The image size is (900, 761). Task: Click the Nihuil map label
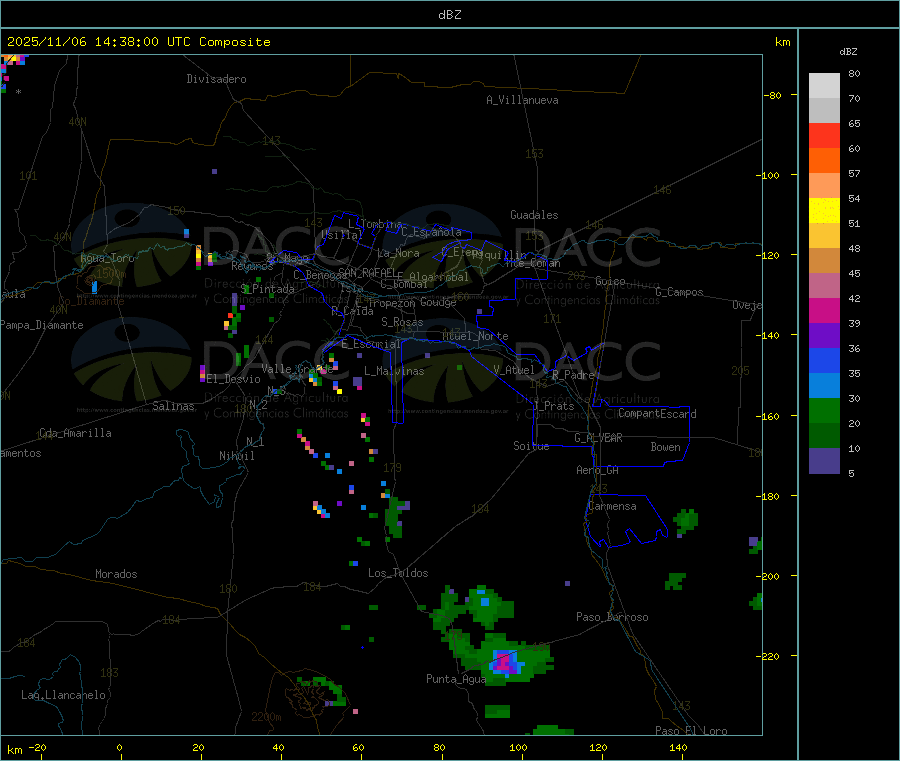click(x=237, y=456)
